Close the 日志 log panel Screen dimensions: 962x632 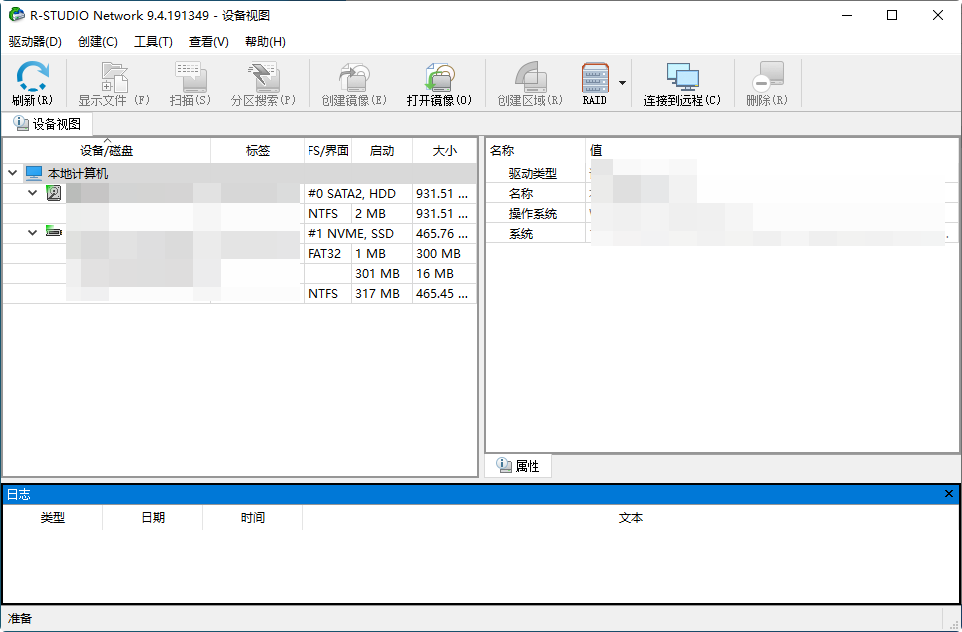point(948,493)
